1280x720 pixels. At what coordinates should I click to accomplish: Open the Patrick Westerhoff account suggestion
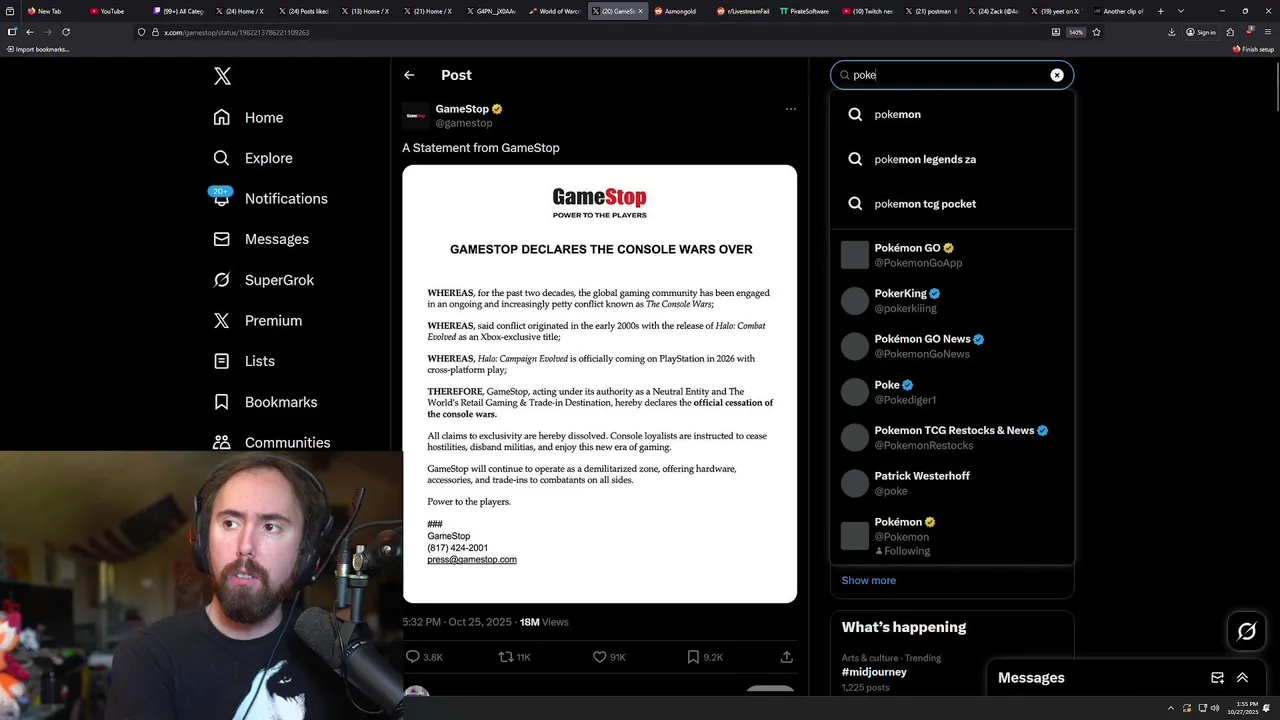(x=952, y=483)
